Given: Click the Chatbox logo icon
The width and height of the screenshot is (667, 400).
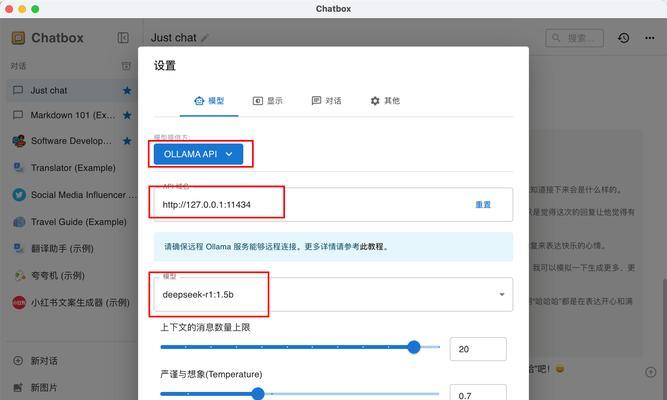Looking at the screenshot, I should (18, 38).
